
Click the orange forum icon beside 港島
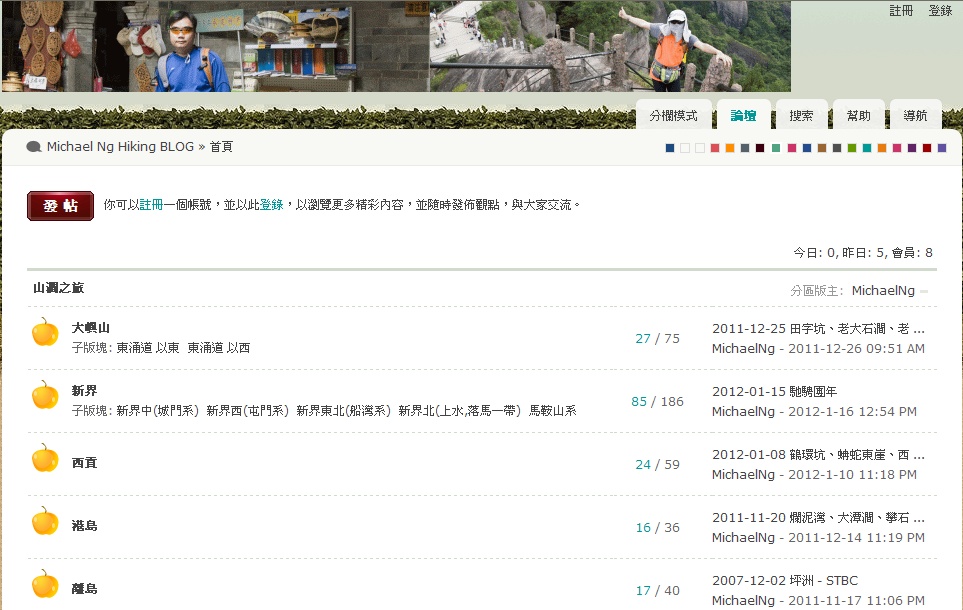[x=45, y=521]
